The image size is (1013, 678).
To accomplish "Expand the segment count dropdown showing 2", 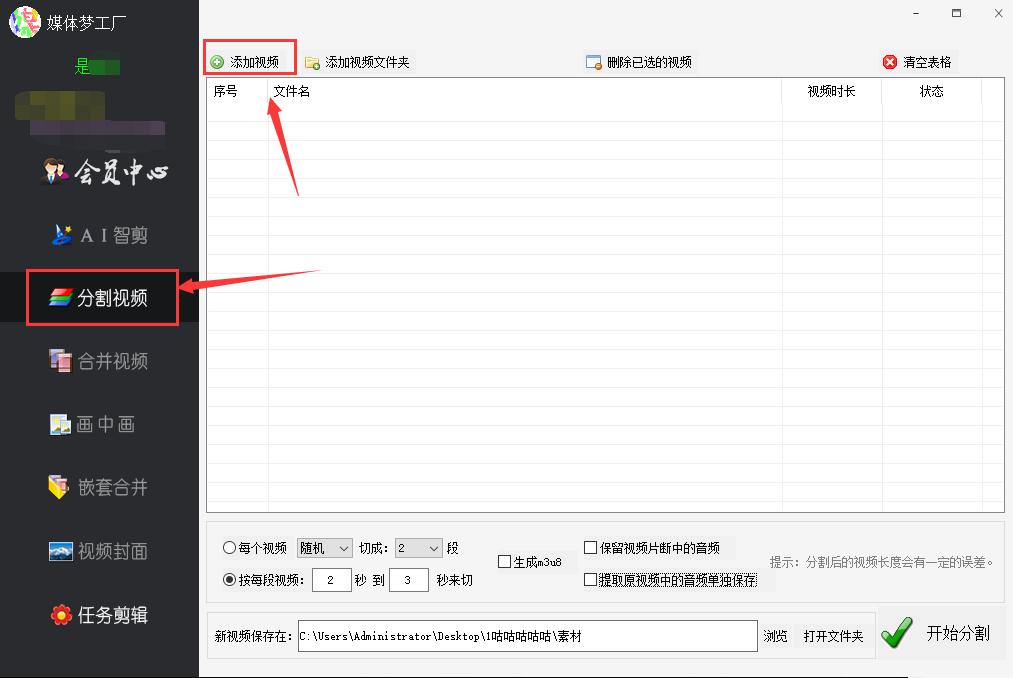I will [418, 548].
